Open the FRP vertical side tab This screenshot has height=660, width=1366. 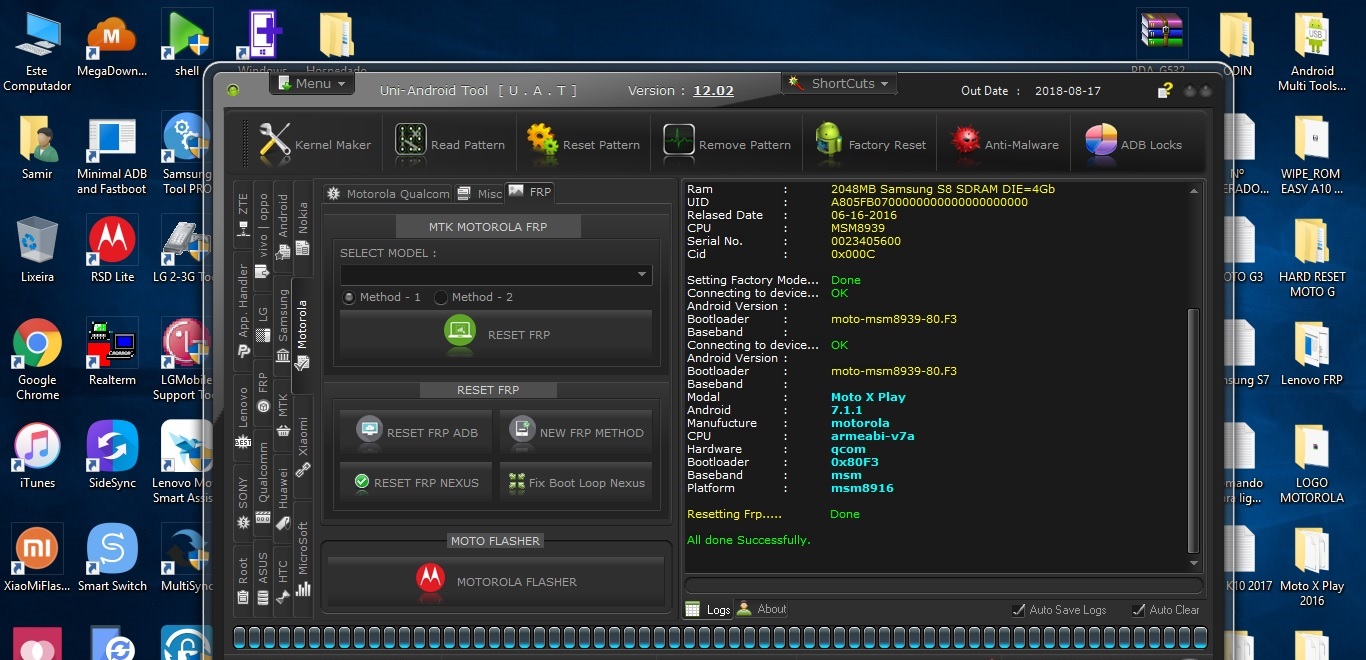[262, 392]
